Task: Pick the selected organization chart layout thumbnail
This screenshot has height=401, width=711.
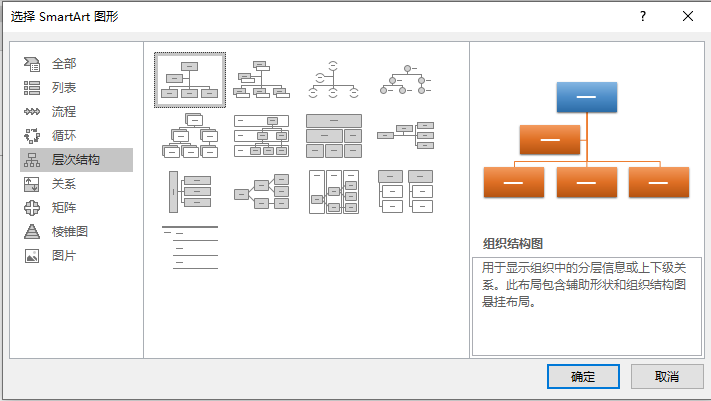Action: (x=190, y=80)
